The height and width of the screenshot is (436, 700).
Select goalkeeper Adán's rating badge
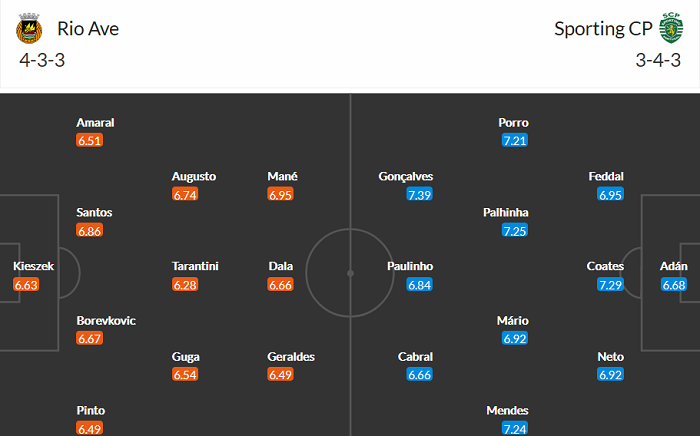coord(675,285)
